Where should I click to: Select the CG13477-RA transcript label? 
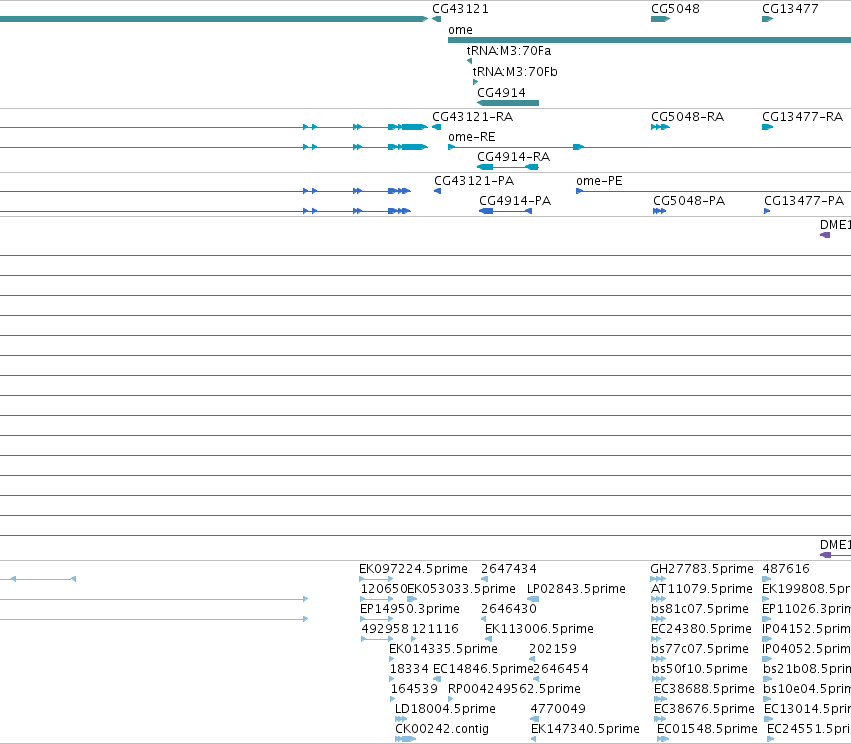802,117
